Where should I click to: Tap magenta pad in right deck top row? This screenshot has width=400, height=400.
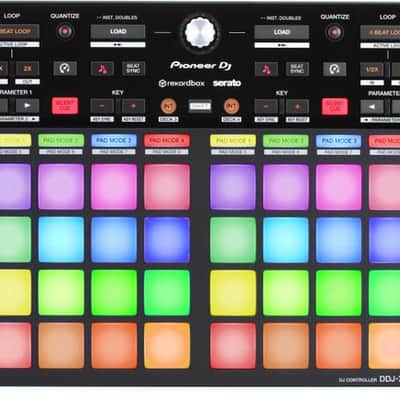pos(339,187)
